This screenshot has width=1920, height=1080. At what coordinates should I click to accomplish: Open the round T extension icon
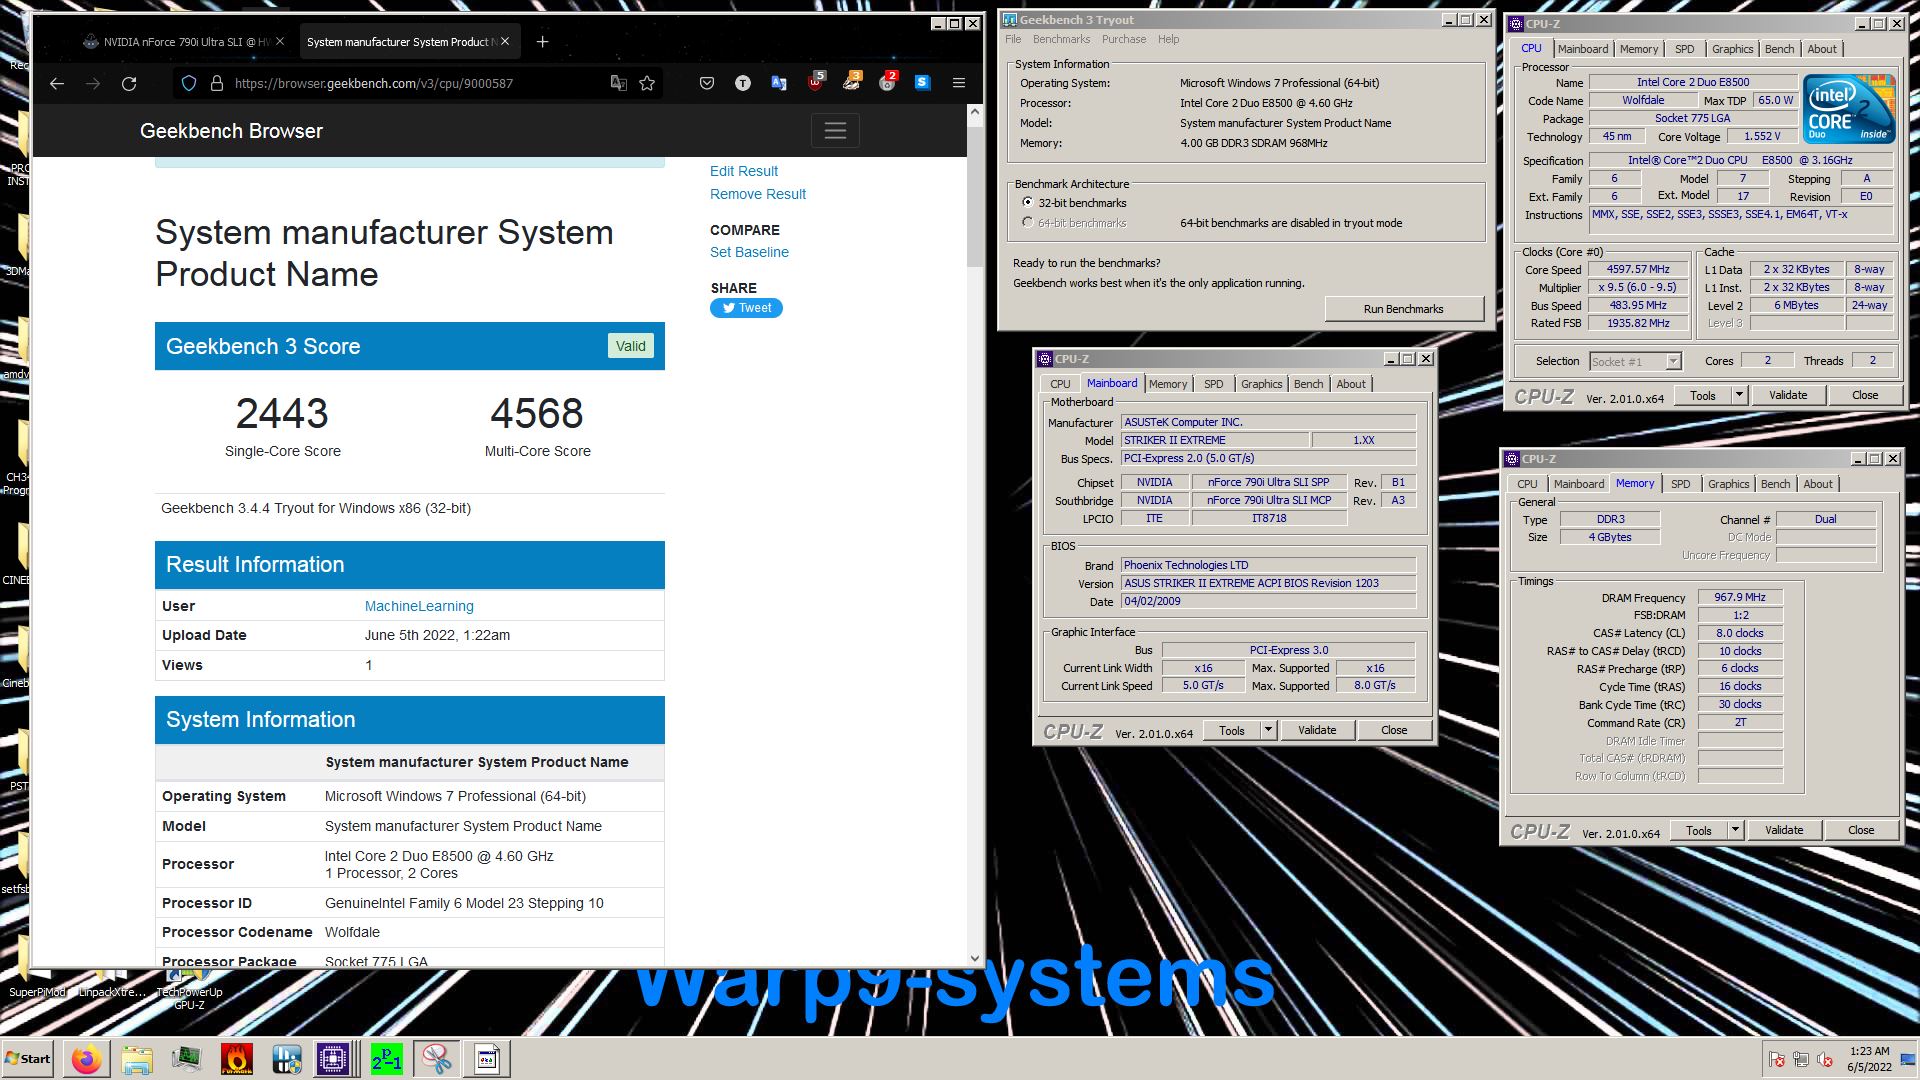(742, 84)
